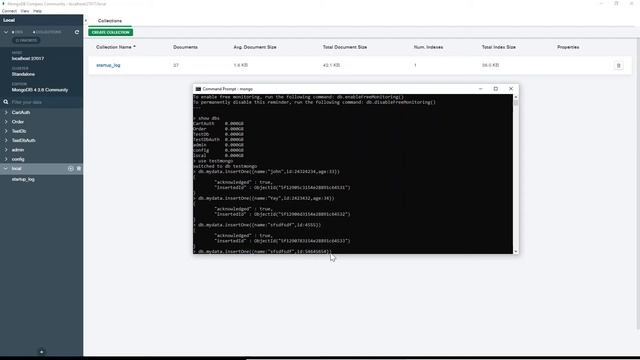Click the Command Prompt vertical scrollbar
The height and width of the screenshot is (360, 640).
click(516, 174)
